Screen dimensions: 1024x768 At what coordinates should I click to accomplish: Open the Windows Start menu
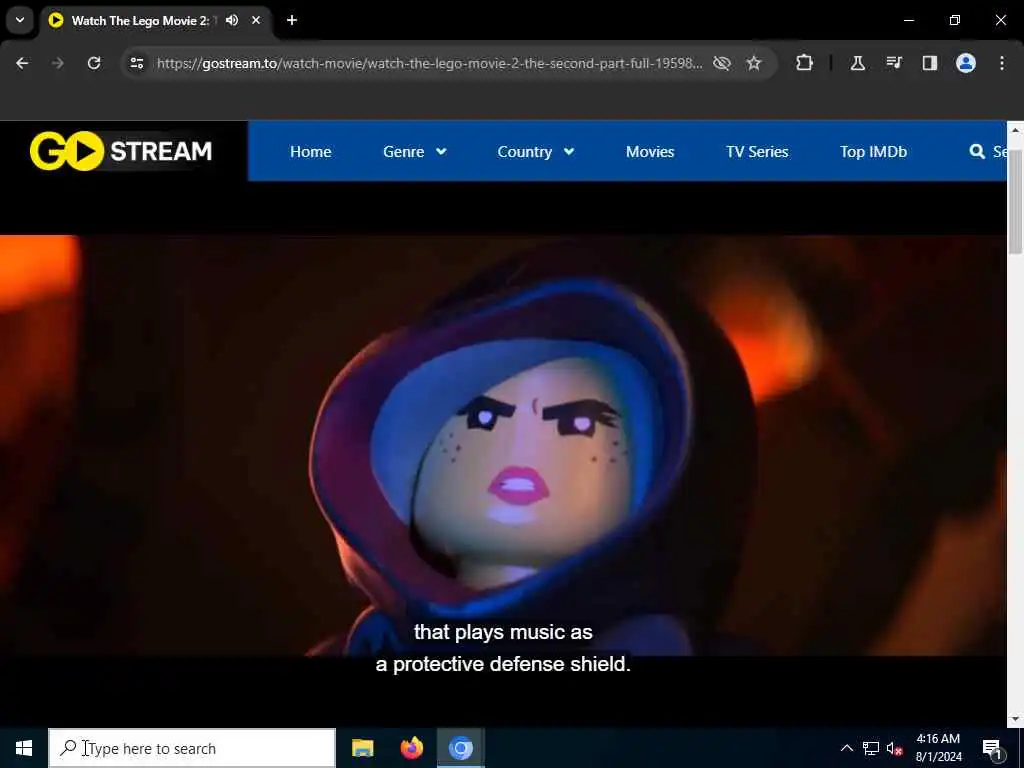(x=24, y=748)
